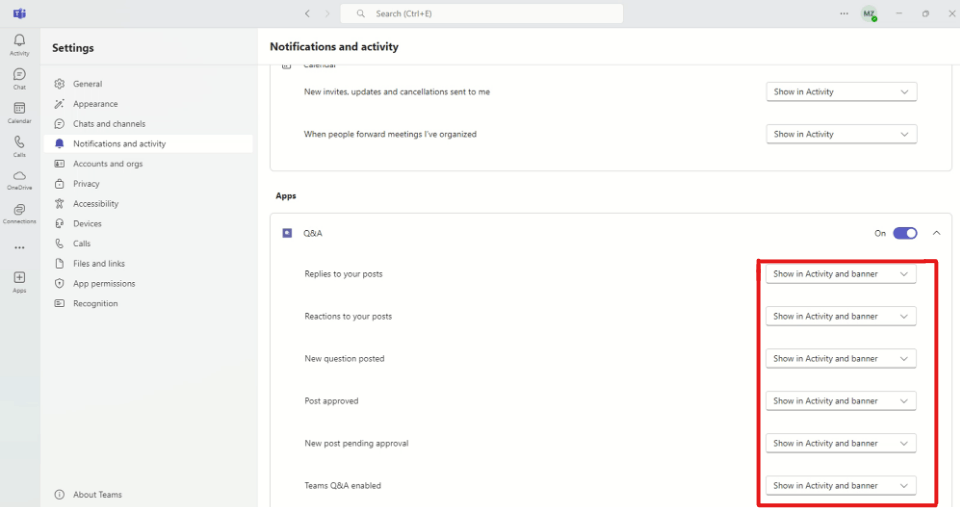
Task: Click the Accounts and orgs card icon
Action: [x=59, y=164]
